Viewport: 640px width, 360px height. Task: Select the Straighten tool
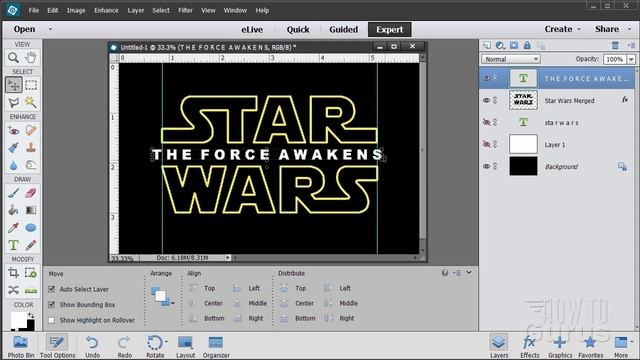(31, 290)
